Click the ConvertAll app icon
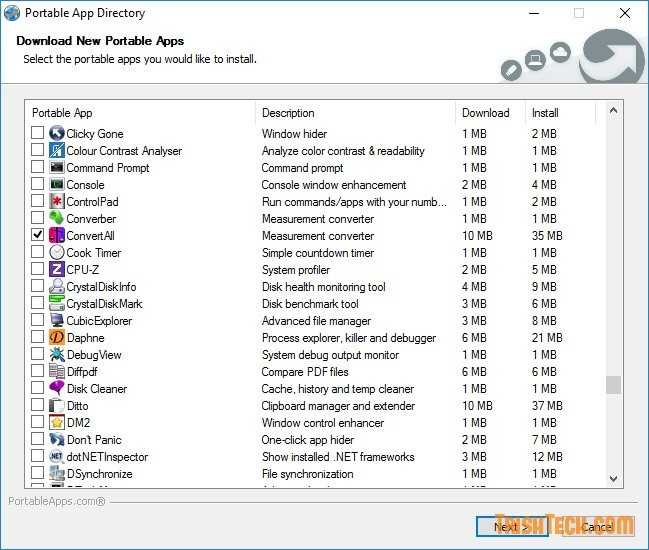Screen dimensions: 649x550 point(57,236)
